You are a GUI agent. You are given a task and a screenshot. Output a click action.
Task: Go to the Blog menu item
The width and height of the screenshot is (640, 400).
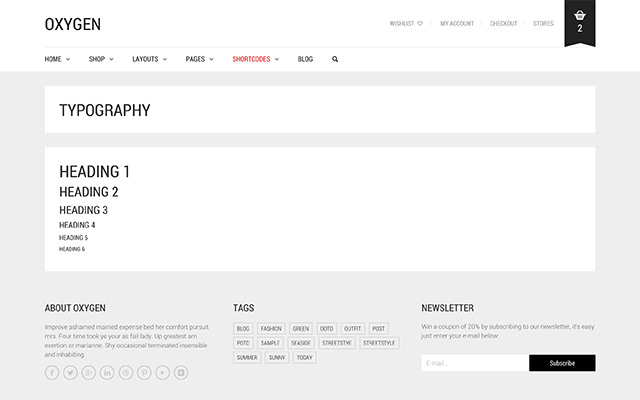coord(305,59)
